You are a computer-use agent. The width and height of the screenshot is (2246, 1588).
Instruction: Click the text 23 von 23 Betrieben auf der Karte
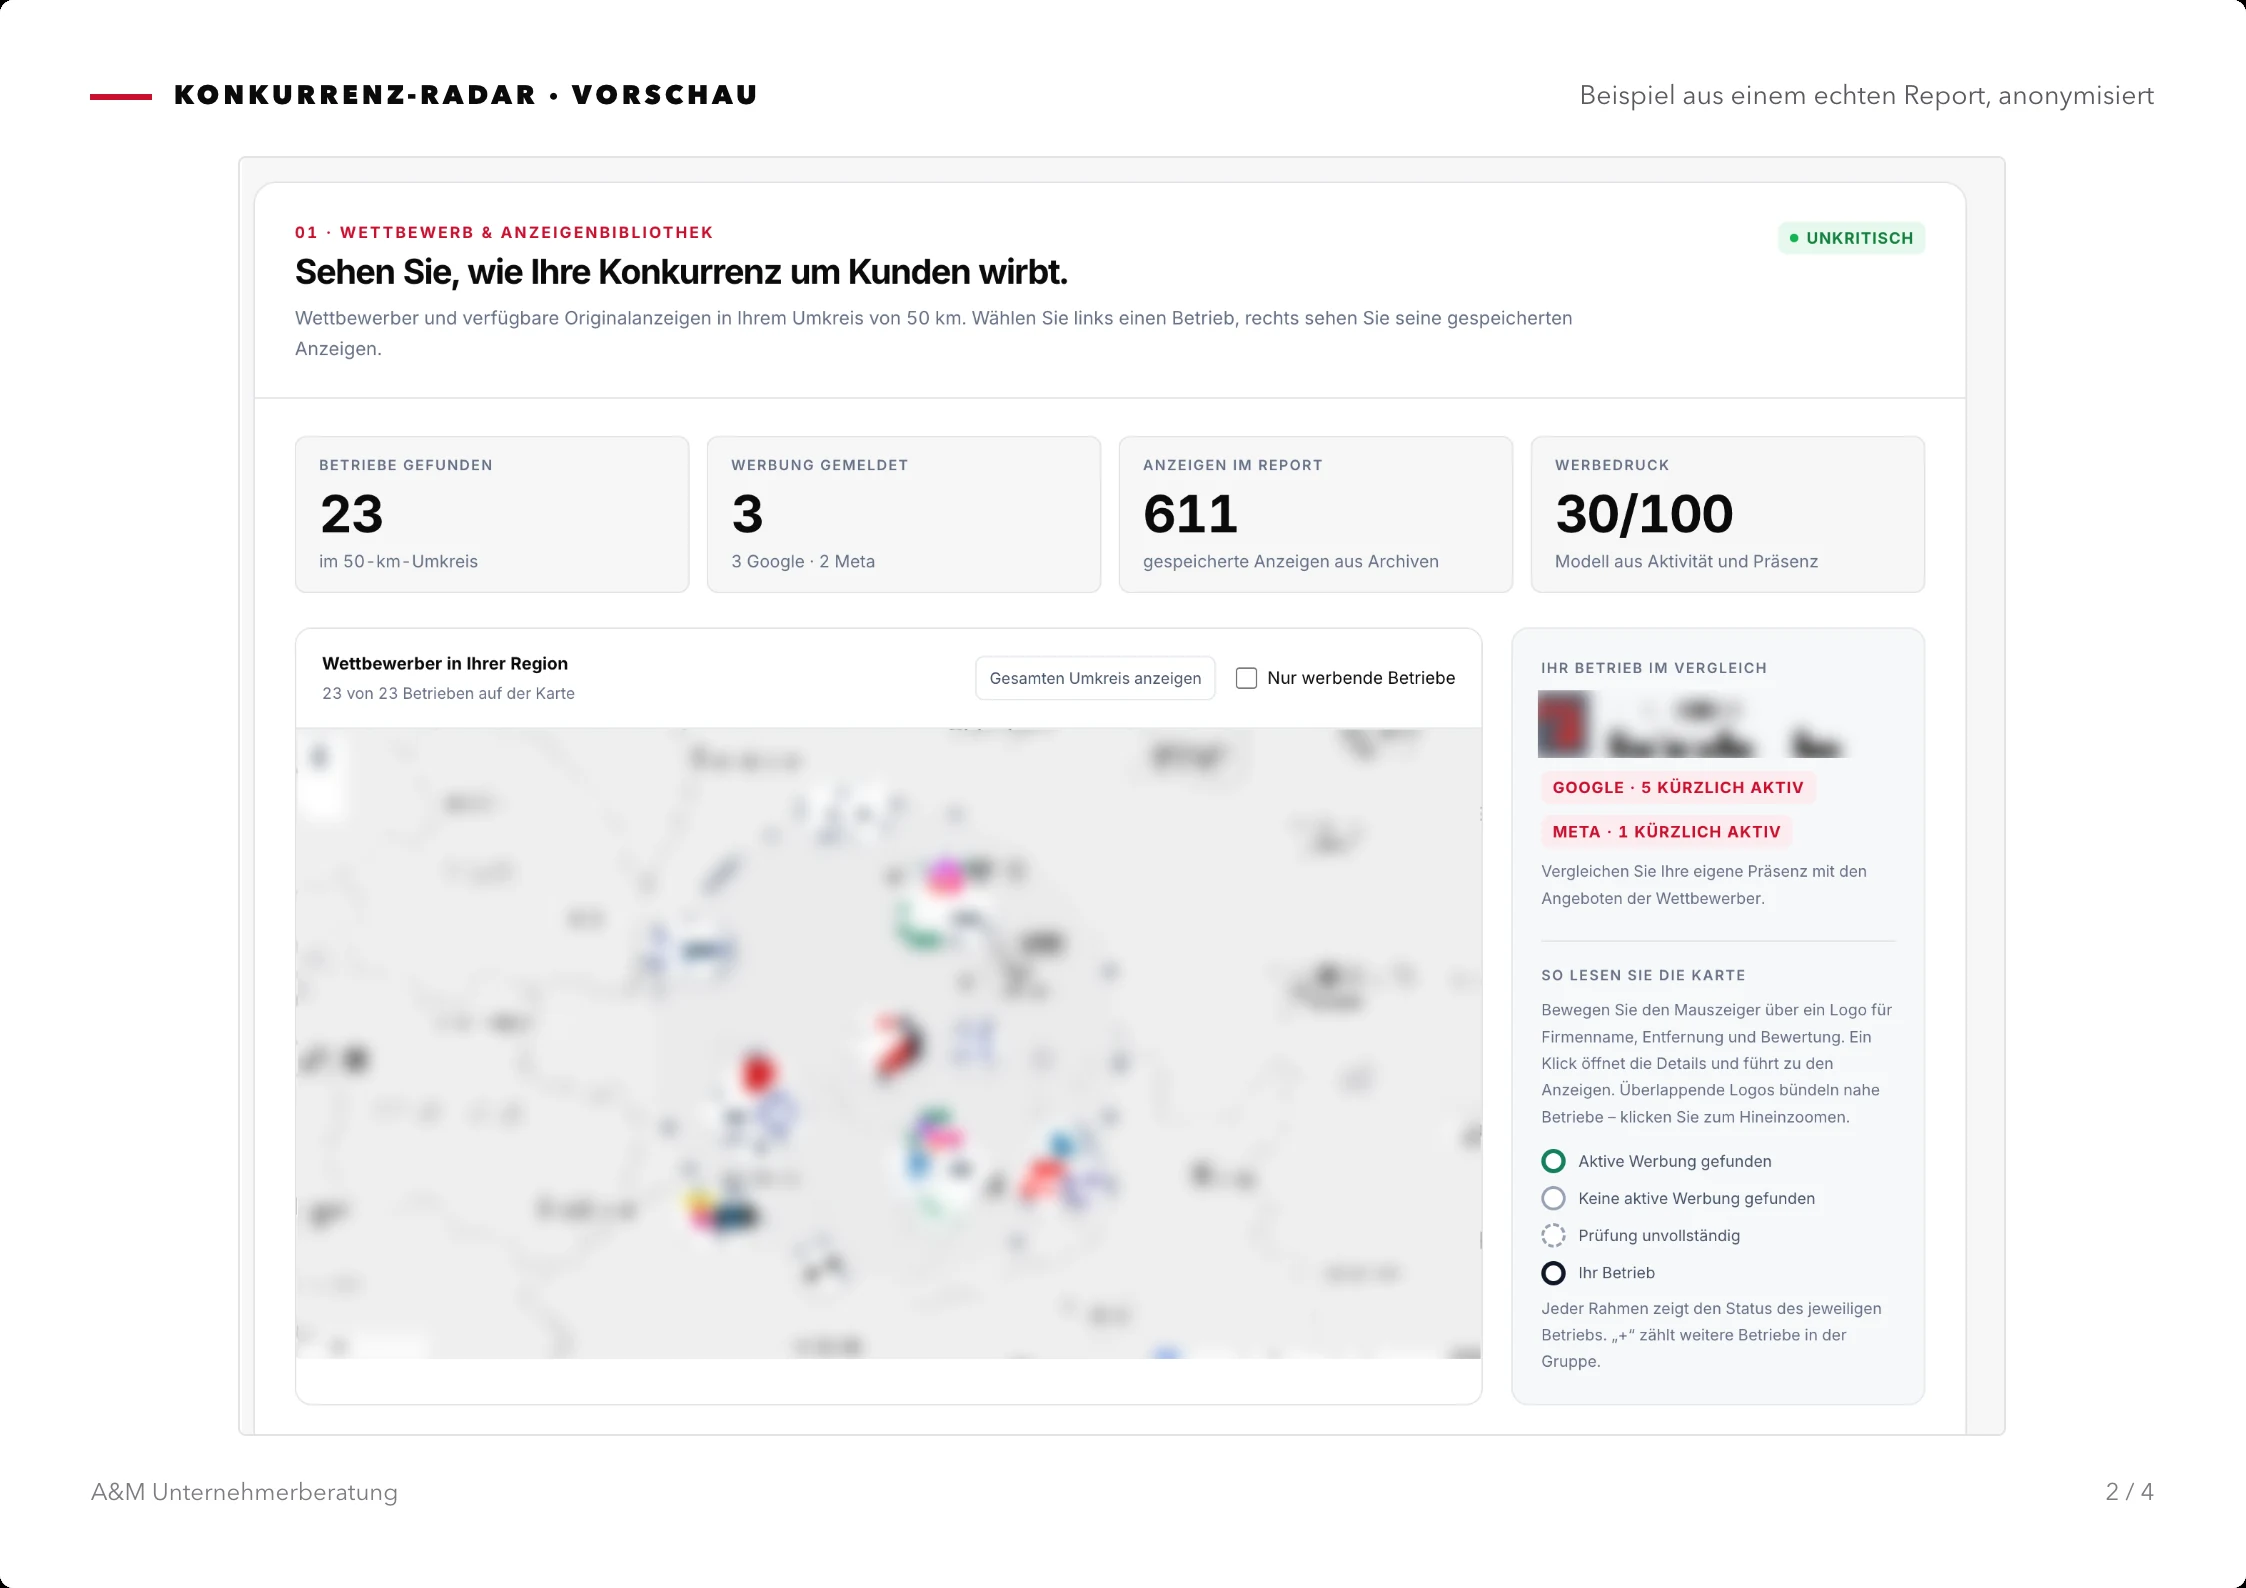point(448,693)
